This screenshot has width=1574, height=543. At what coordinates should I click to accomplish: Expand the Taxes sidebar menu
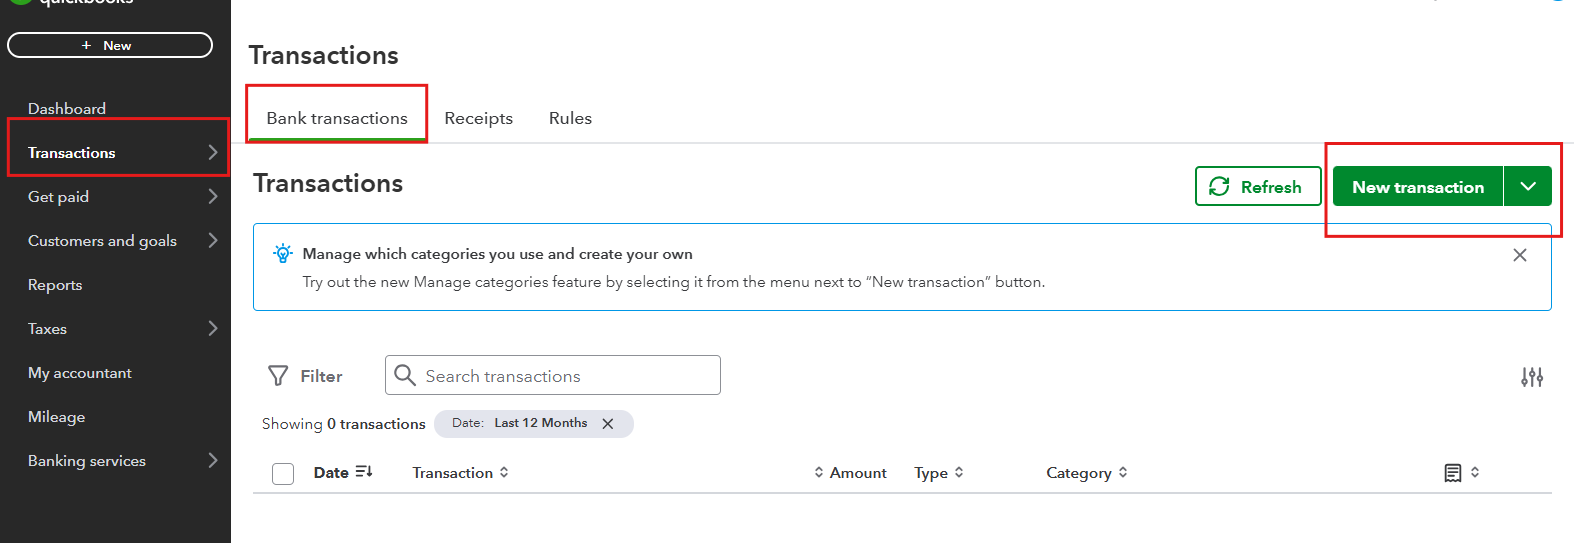click(x=212, y=329)
